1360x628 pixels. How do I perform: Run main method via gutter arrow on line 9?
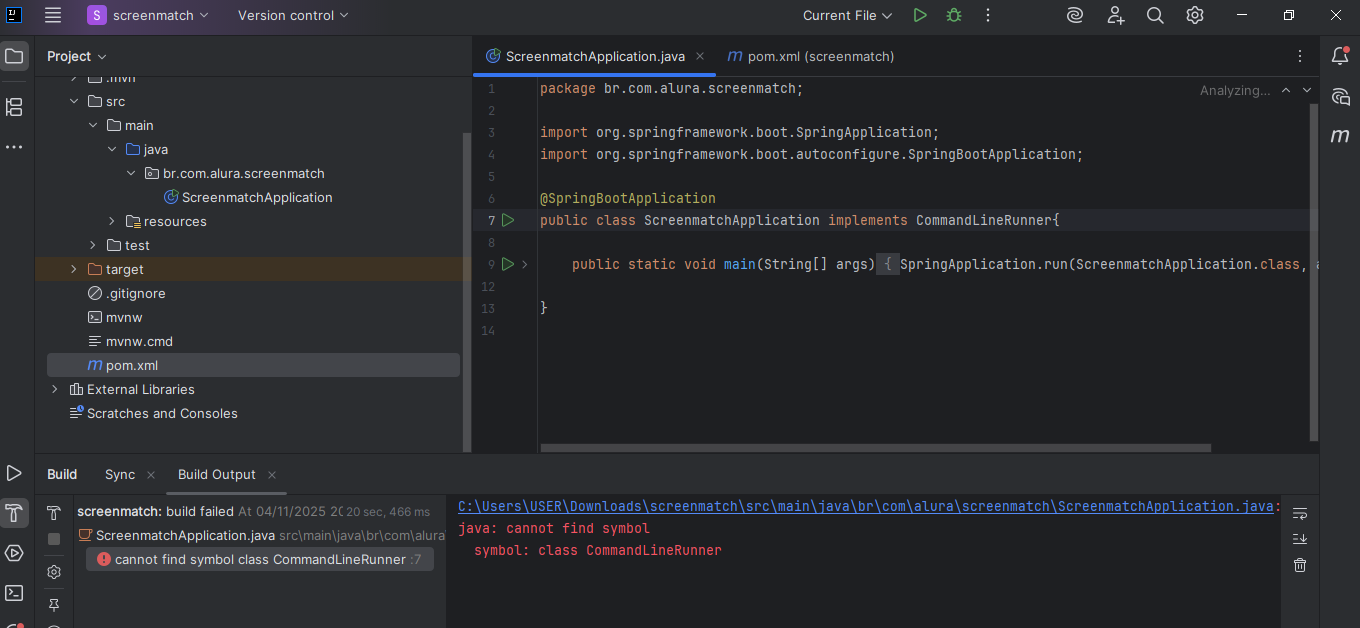(508, 263)
